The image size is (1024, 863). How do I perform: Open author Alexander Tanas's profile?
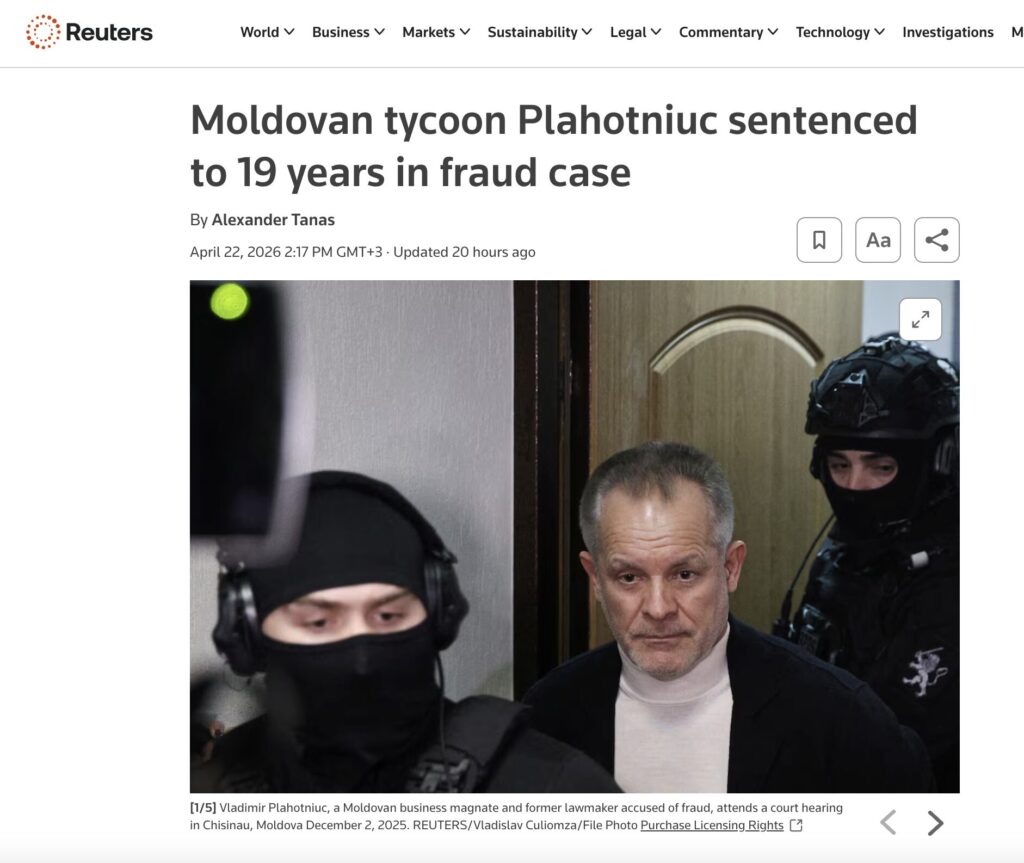coord(273,220)
